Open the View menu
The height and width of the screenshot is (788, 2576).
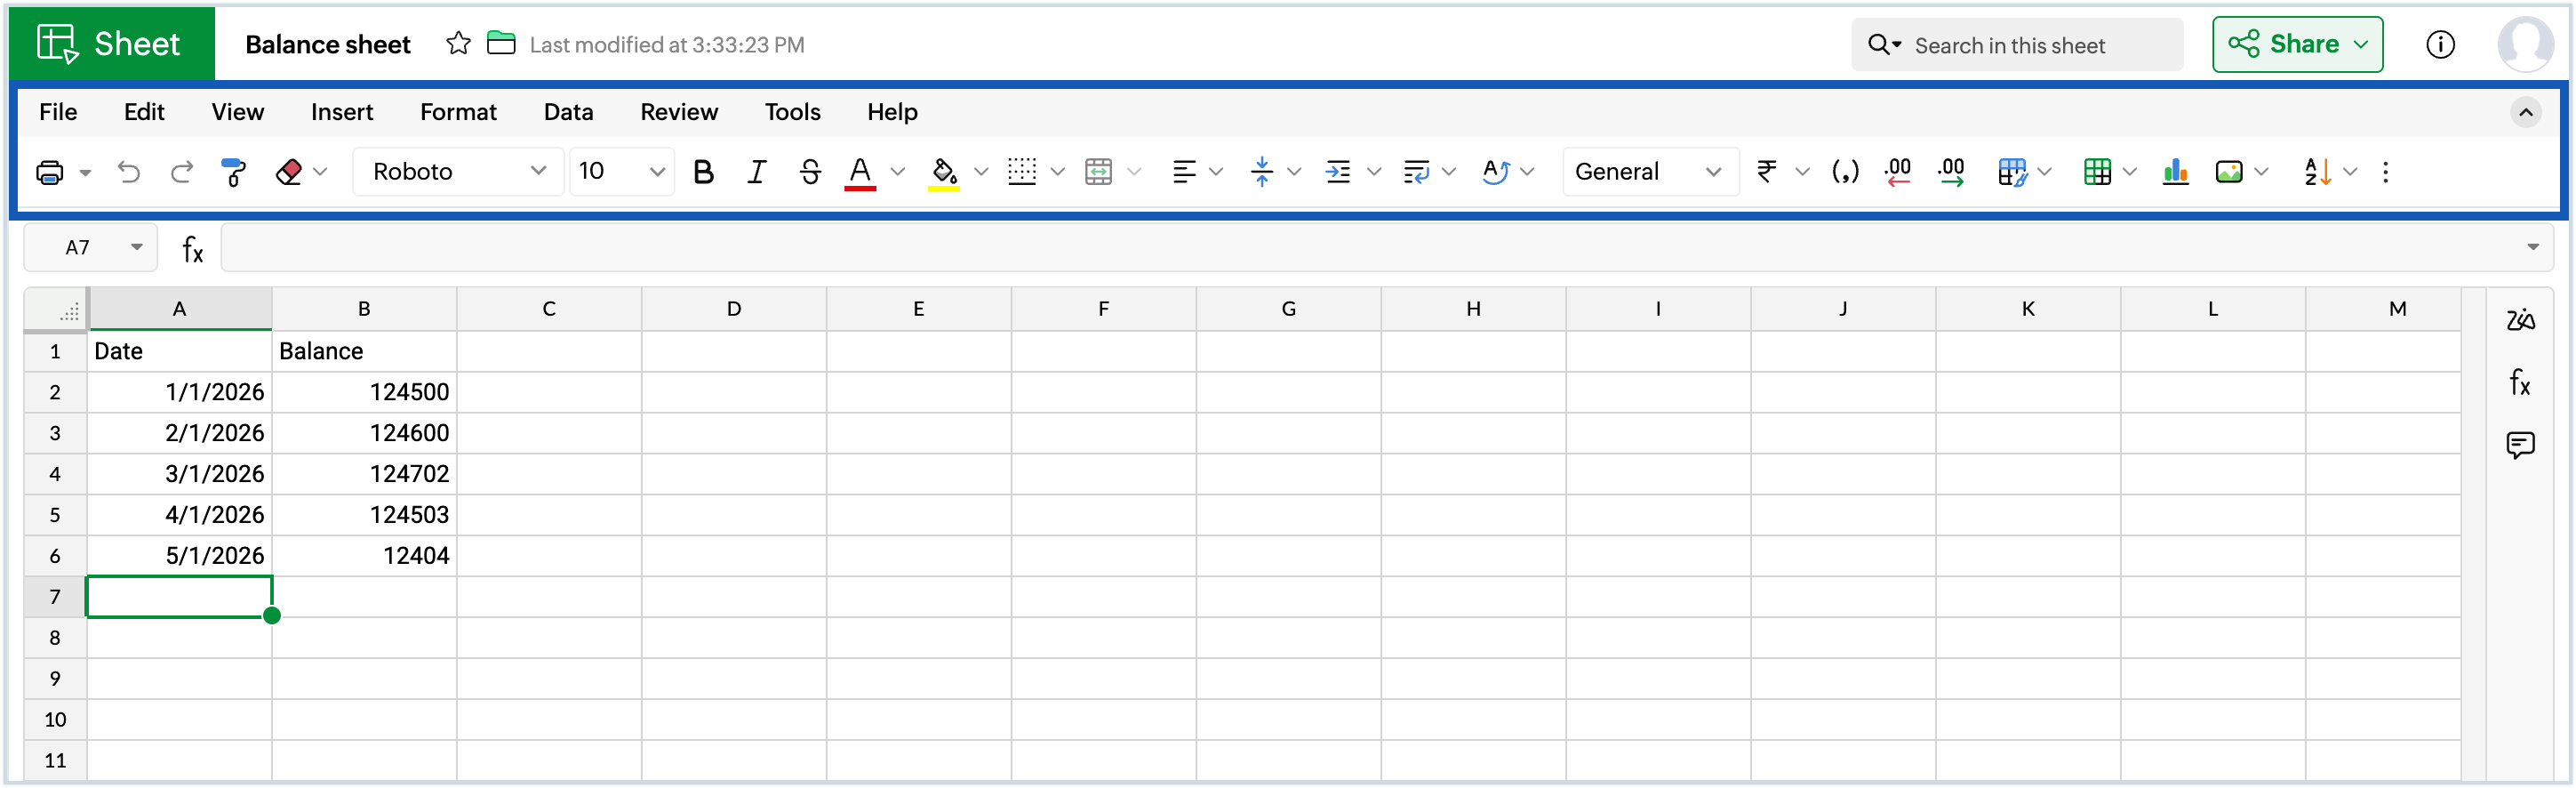(x=237, y=112)
